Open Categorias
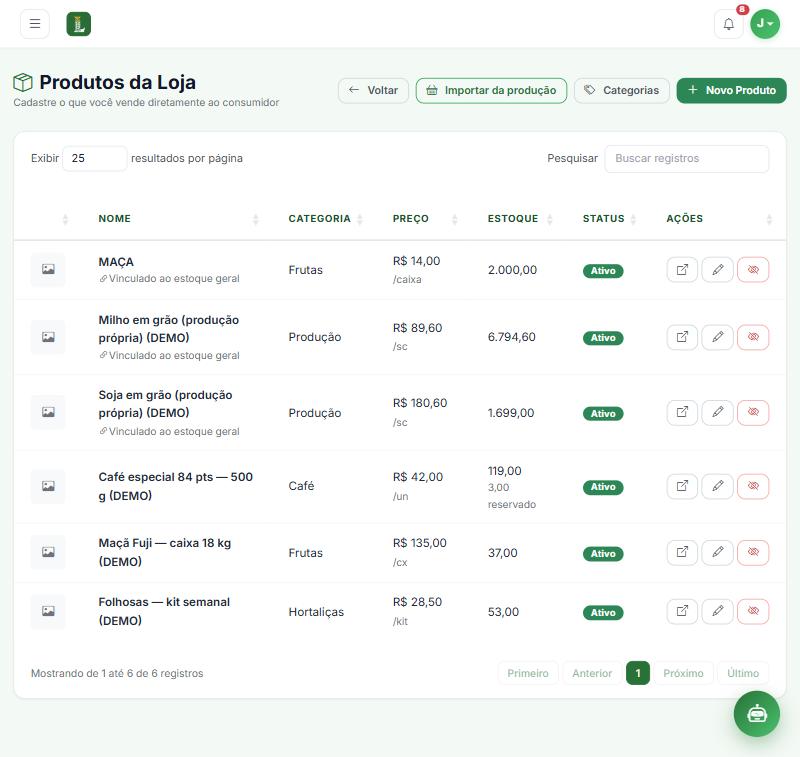The image size is (800, 757). pos(622,90)
